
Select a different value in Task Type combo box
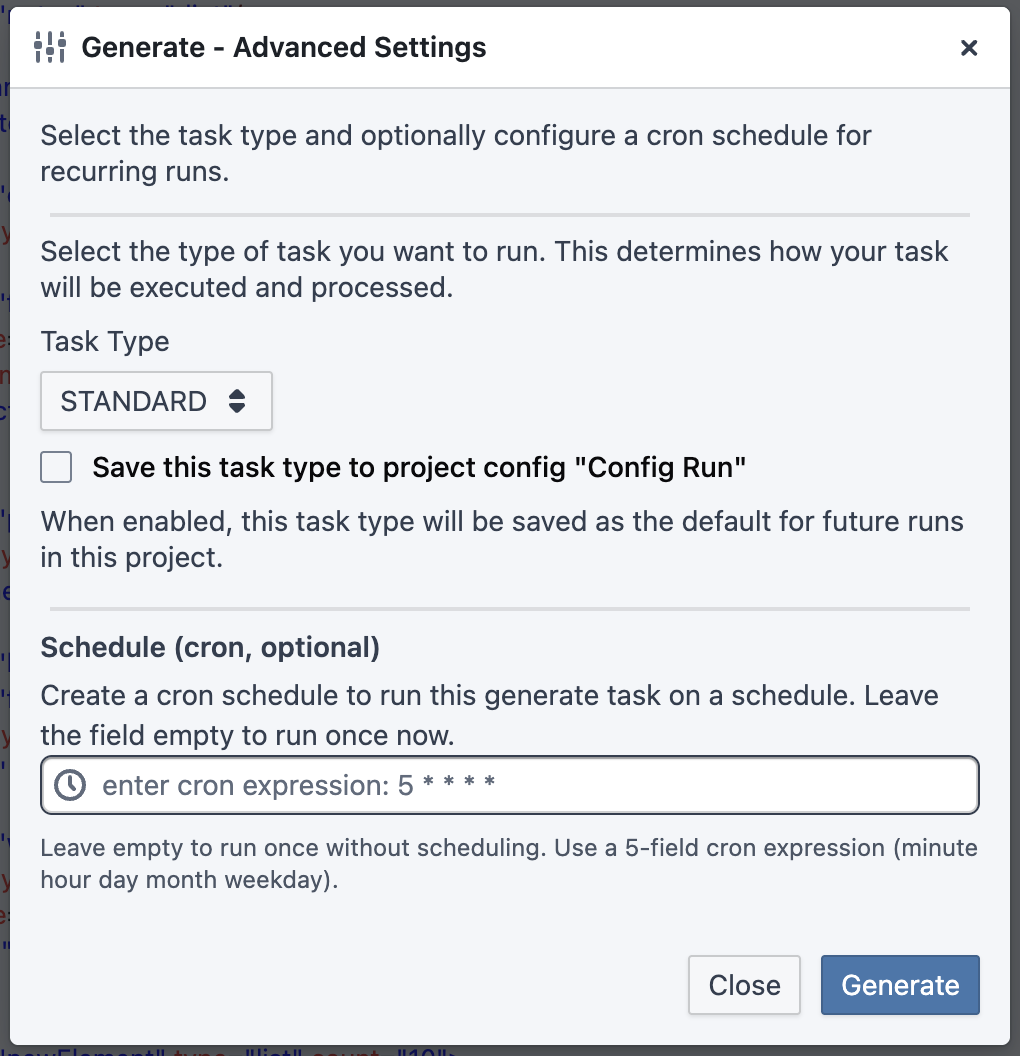click(156, 400)
